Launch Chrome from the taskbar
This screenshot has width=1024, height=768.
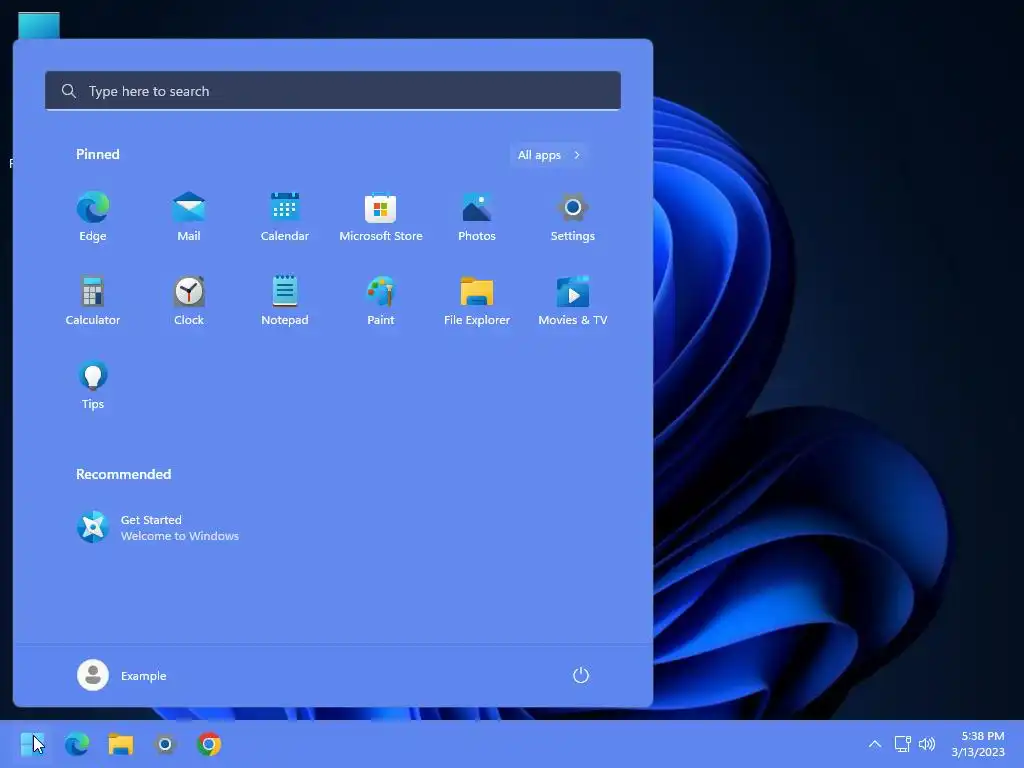209,744
